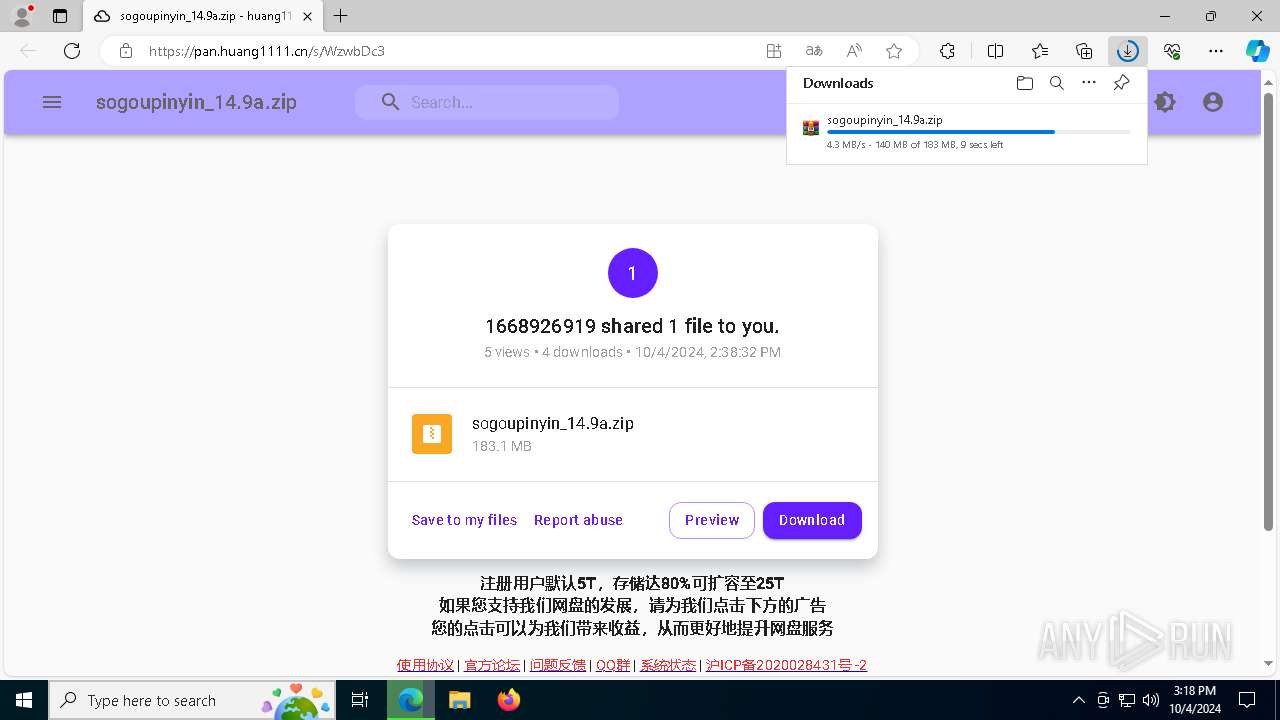Click the browser Back arrow
1280x720 pixels.
pyautogui.click(x=28, y=51)
